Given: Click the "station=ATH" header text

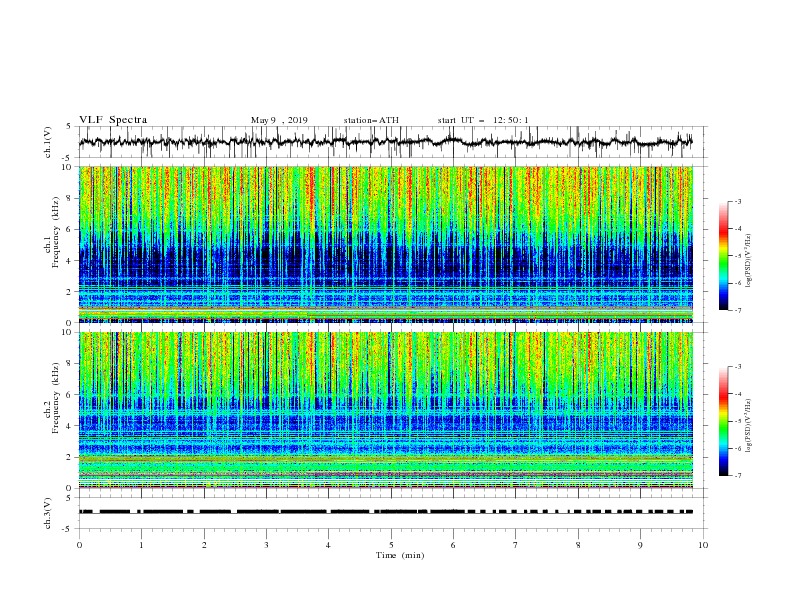Looking at the screenshot, I should click(371, 120).
